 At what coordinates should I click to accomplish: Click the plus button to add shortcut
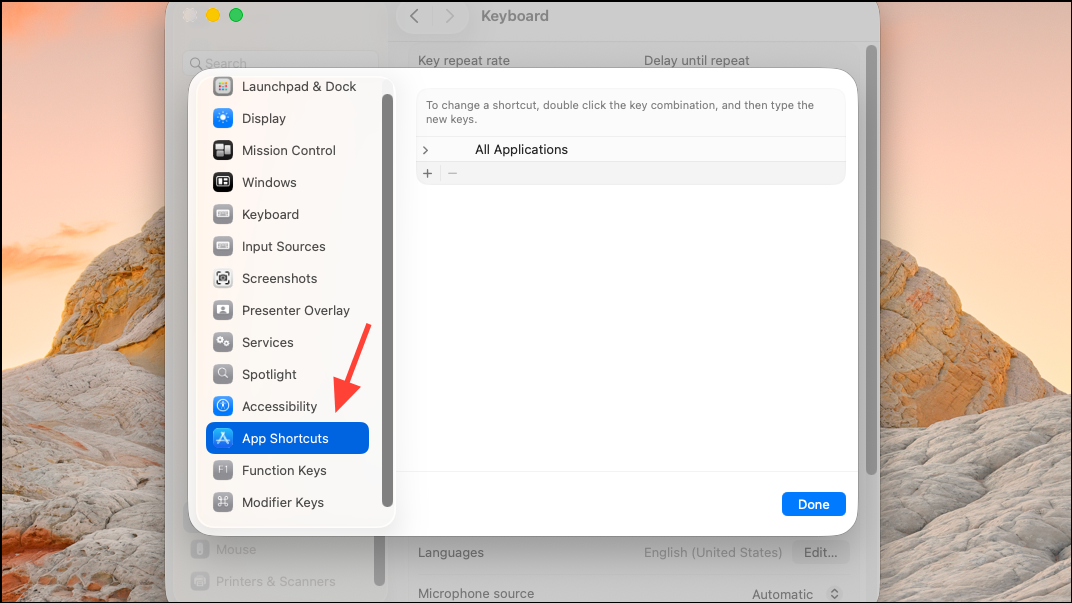(427, 174)
